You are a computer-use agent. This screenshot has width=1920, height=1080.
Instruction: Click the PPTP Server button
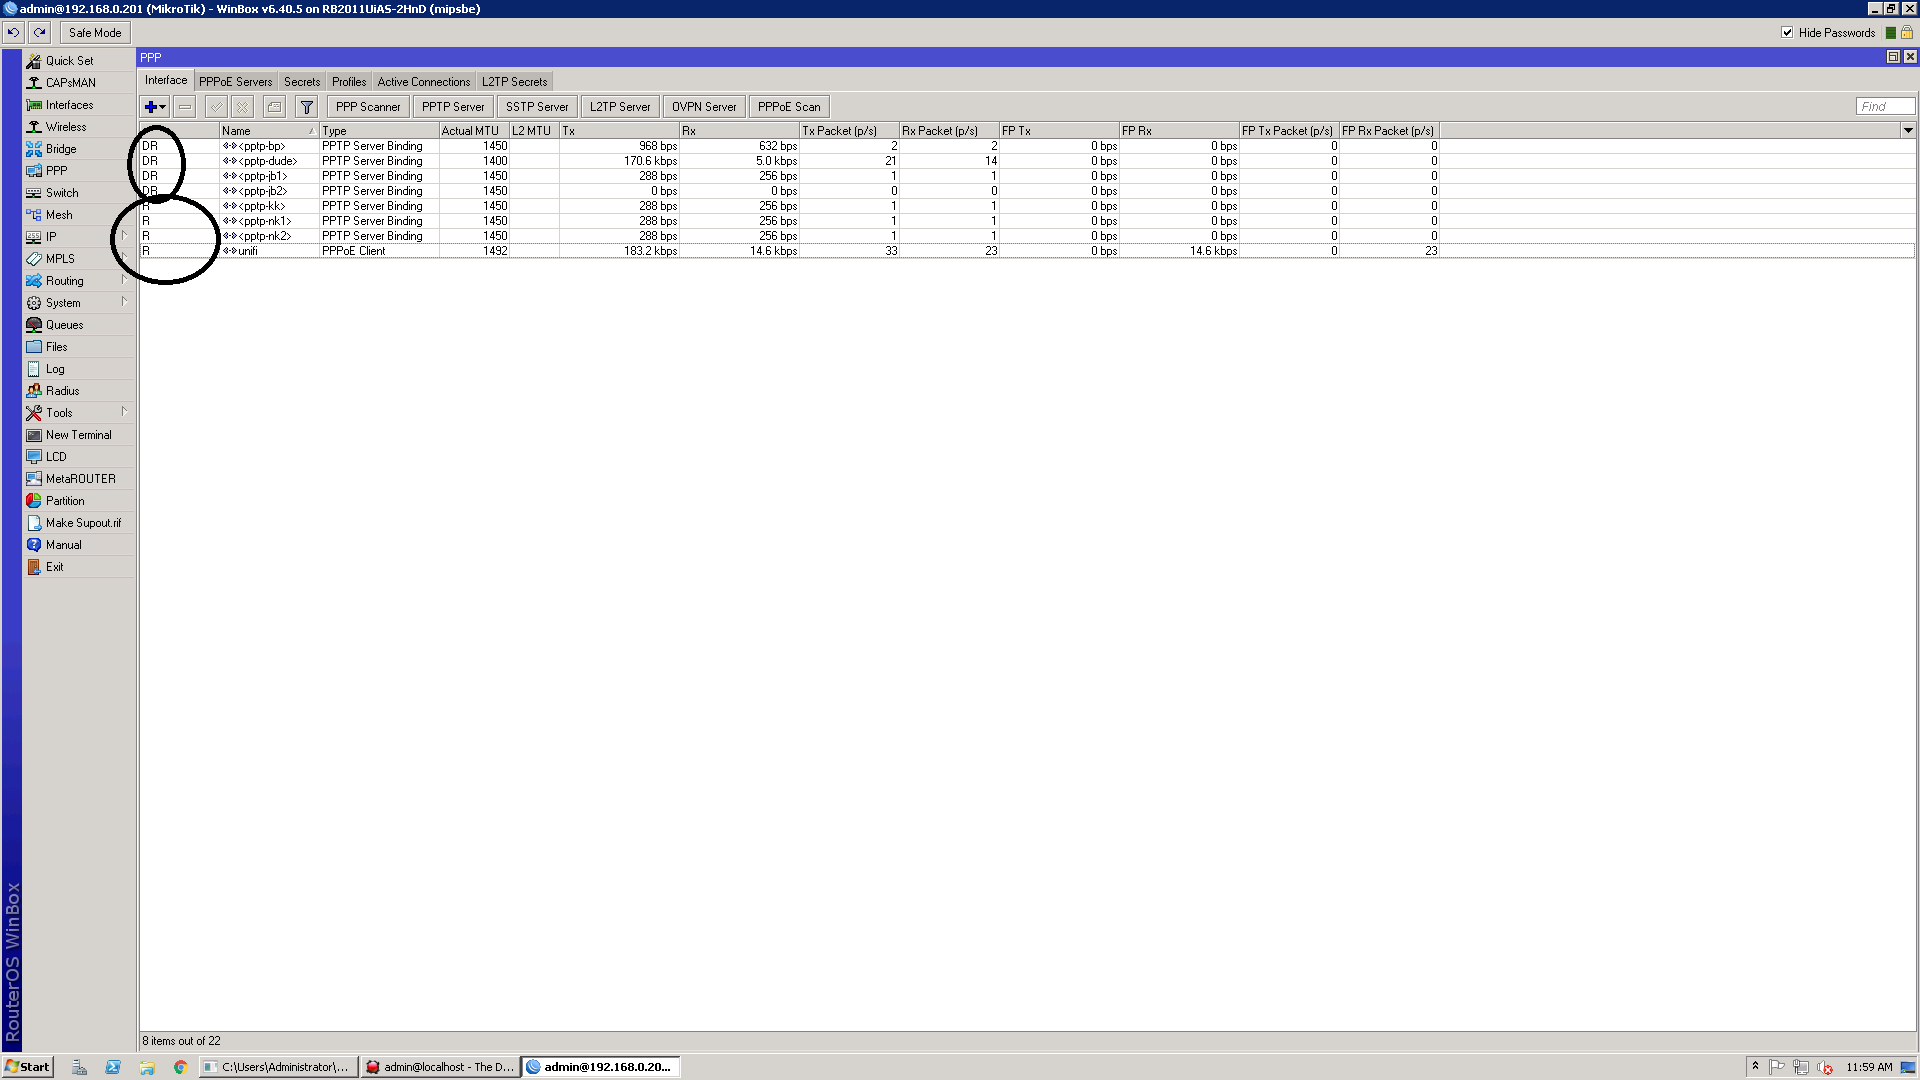click(x=453, y=107)
